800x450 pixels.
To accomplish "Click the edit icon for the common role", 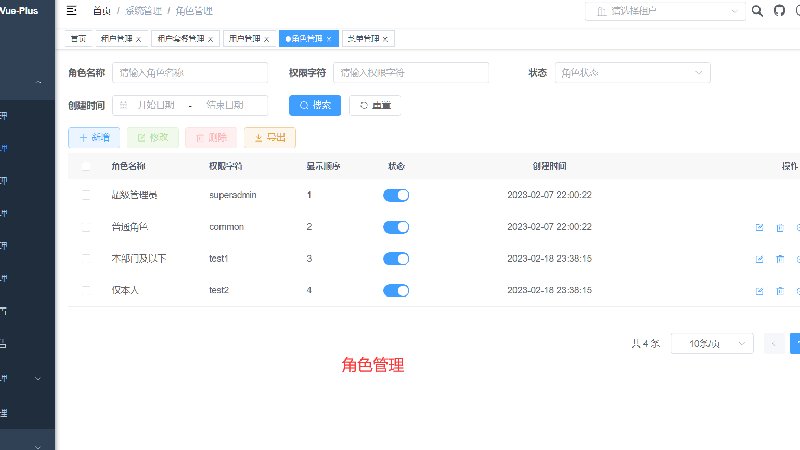I will click(x=759, y=228).
